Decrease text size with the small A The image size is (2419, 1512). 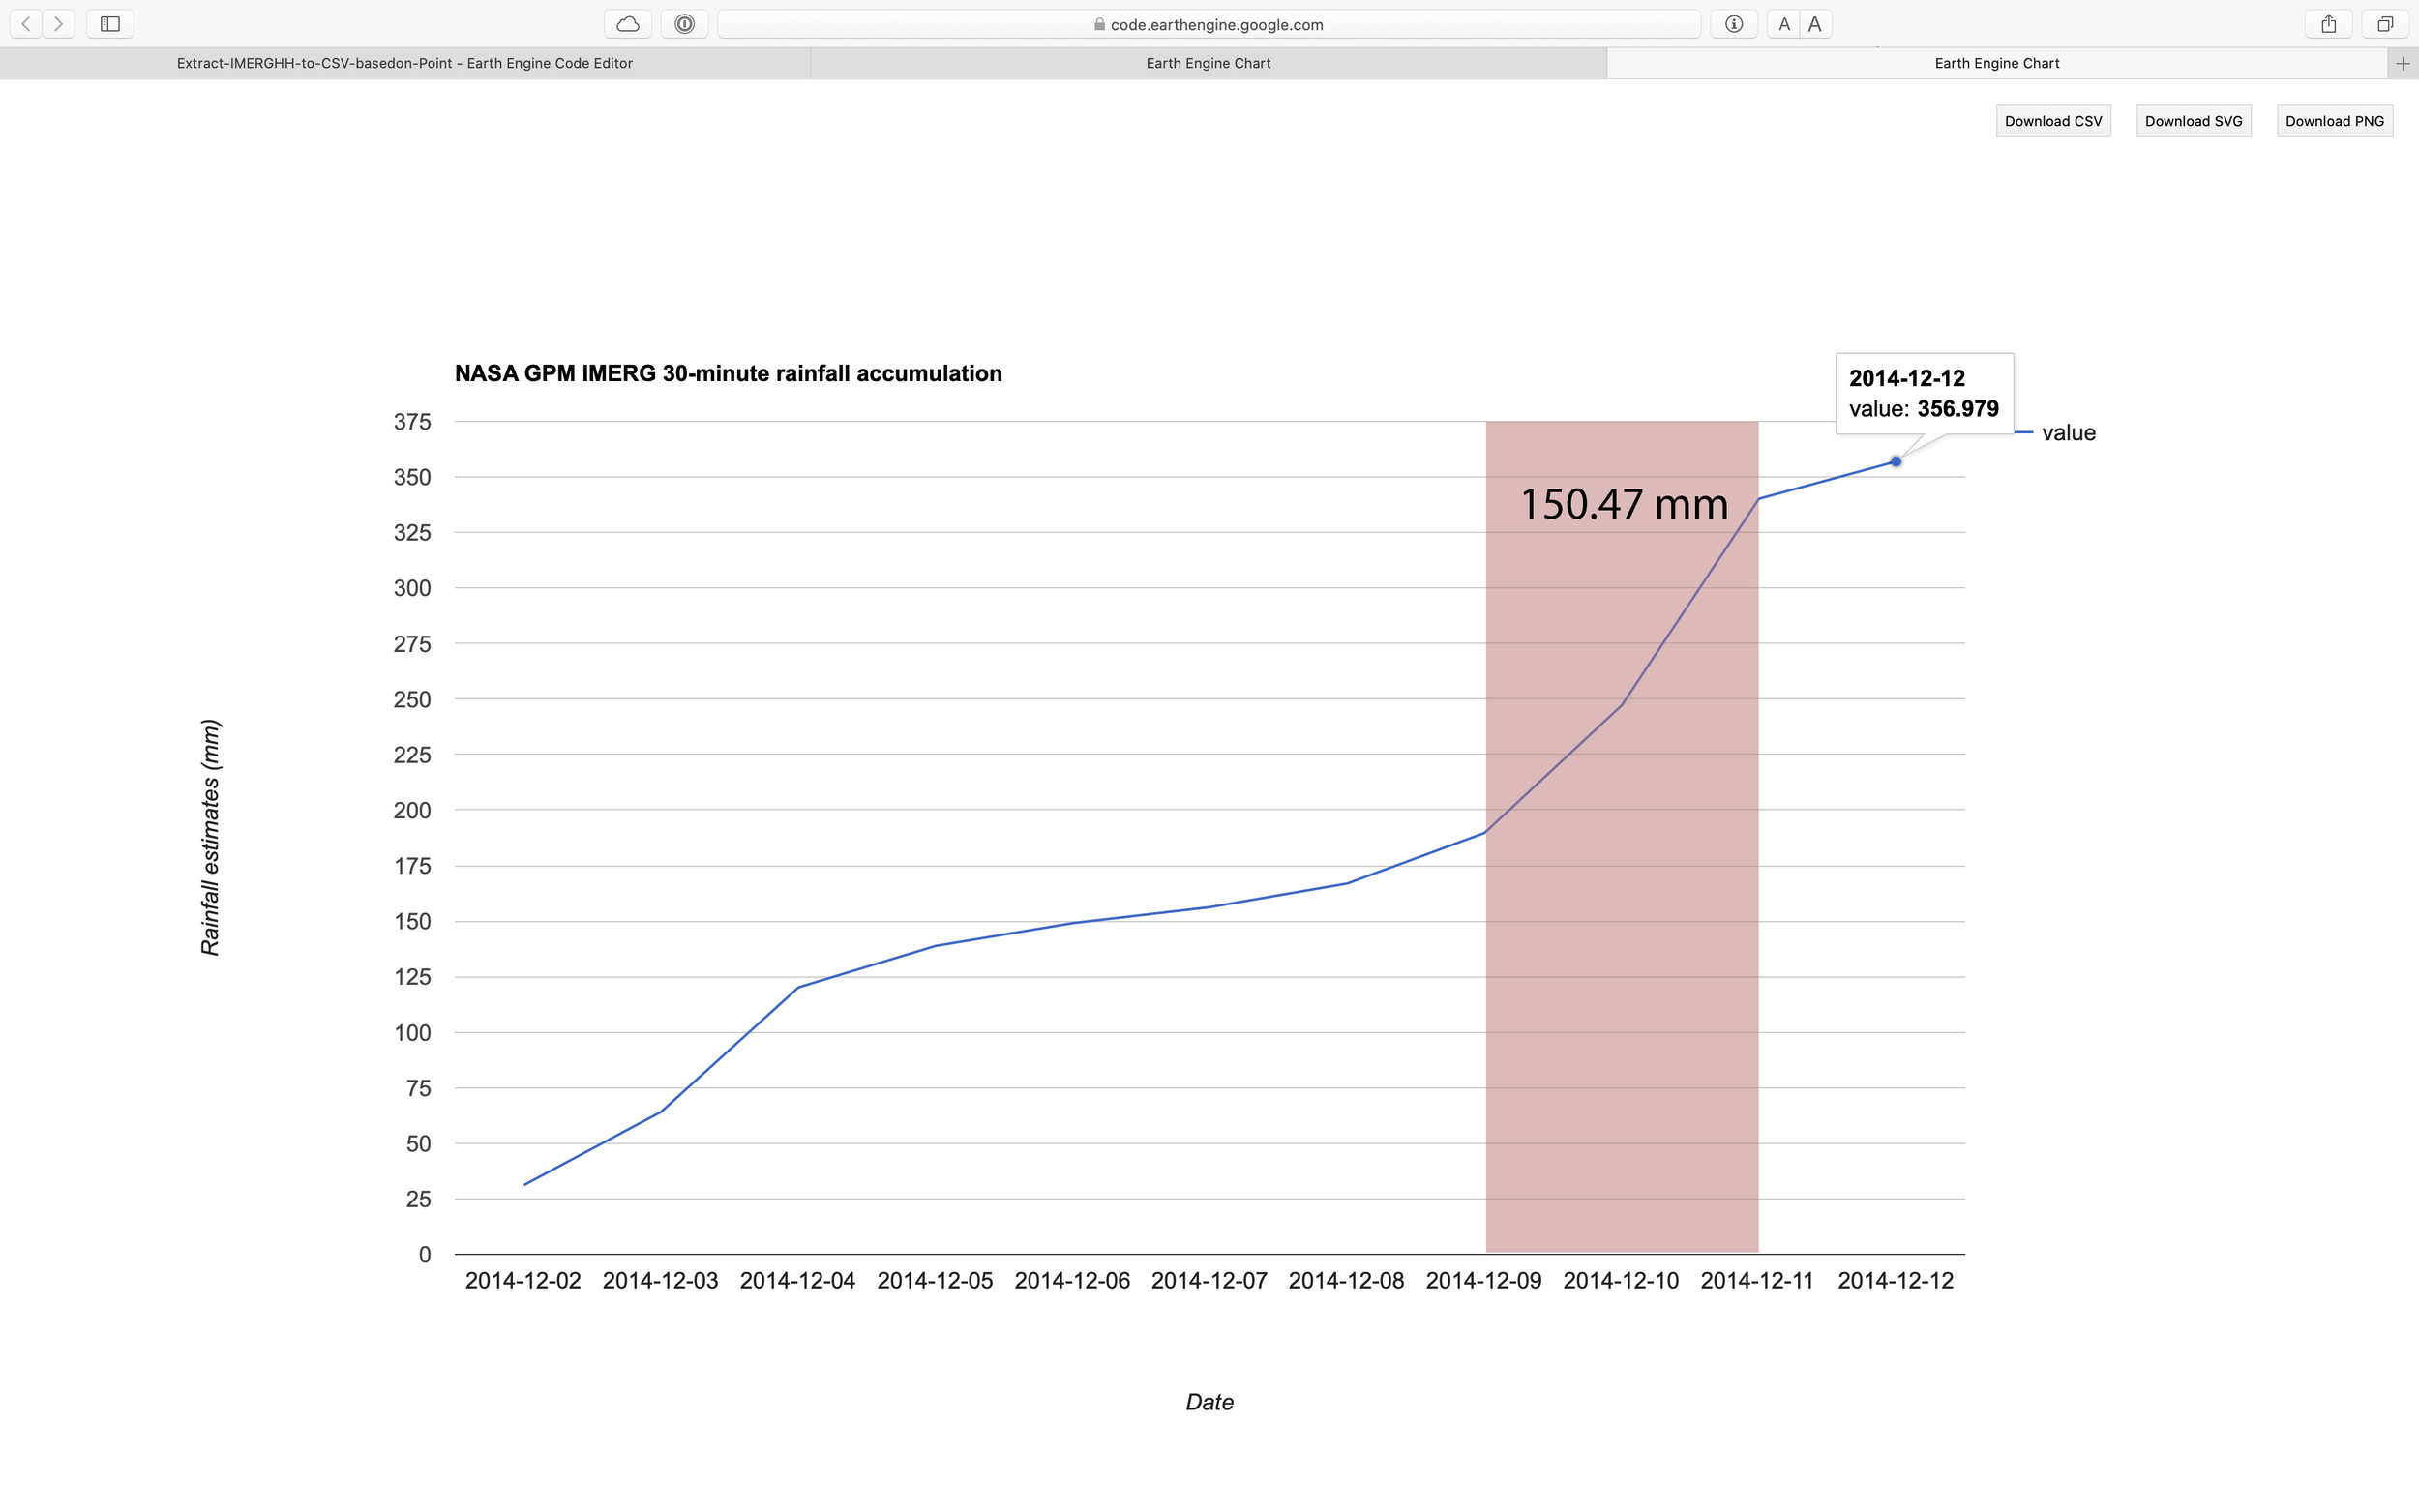point(1784,23)
